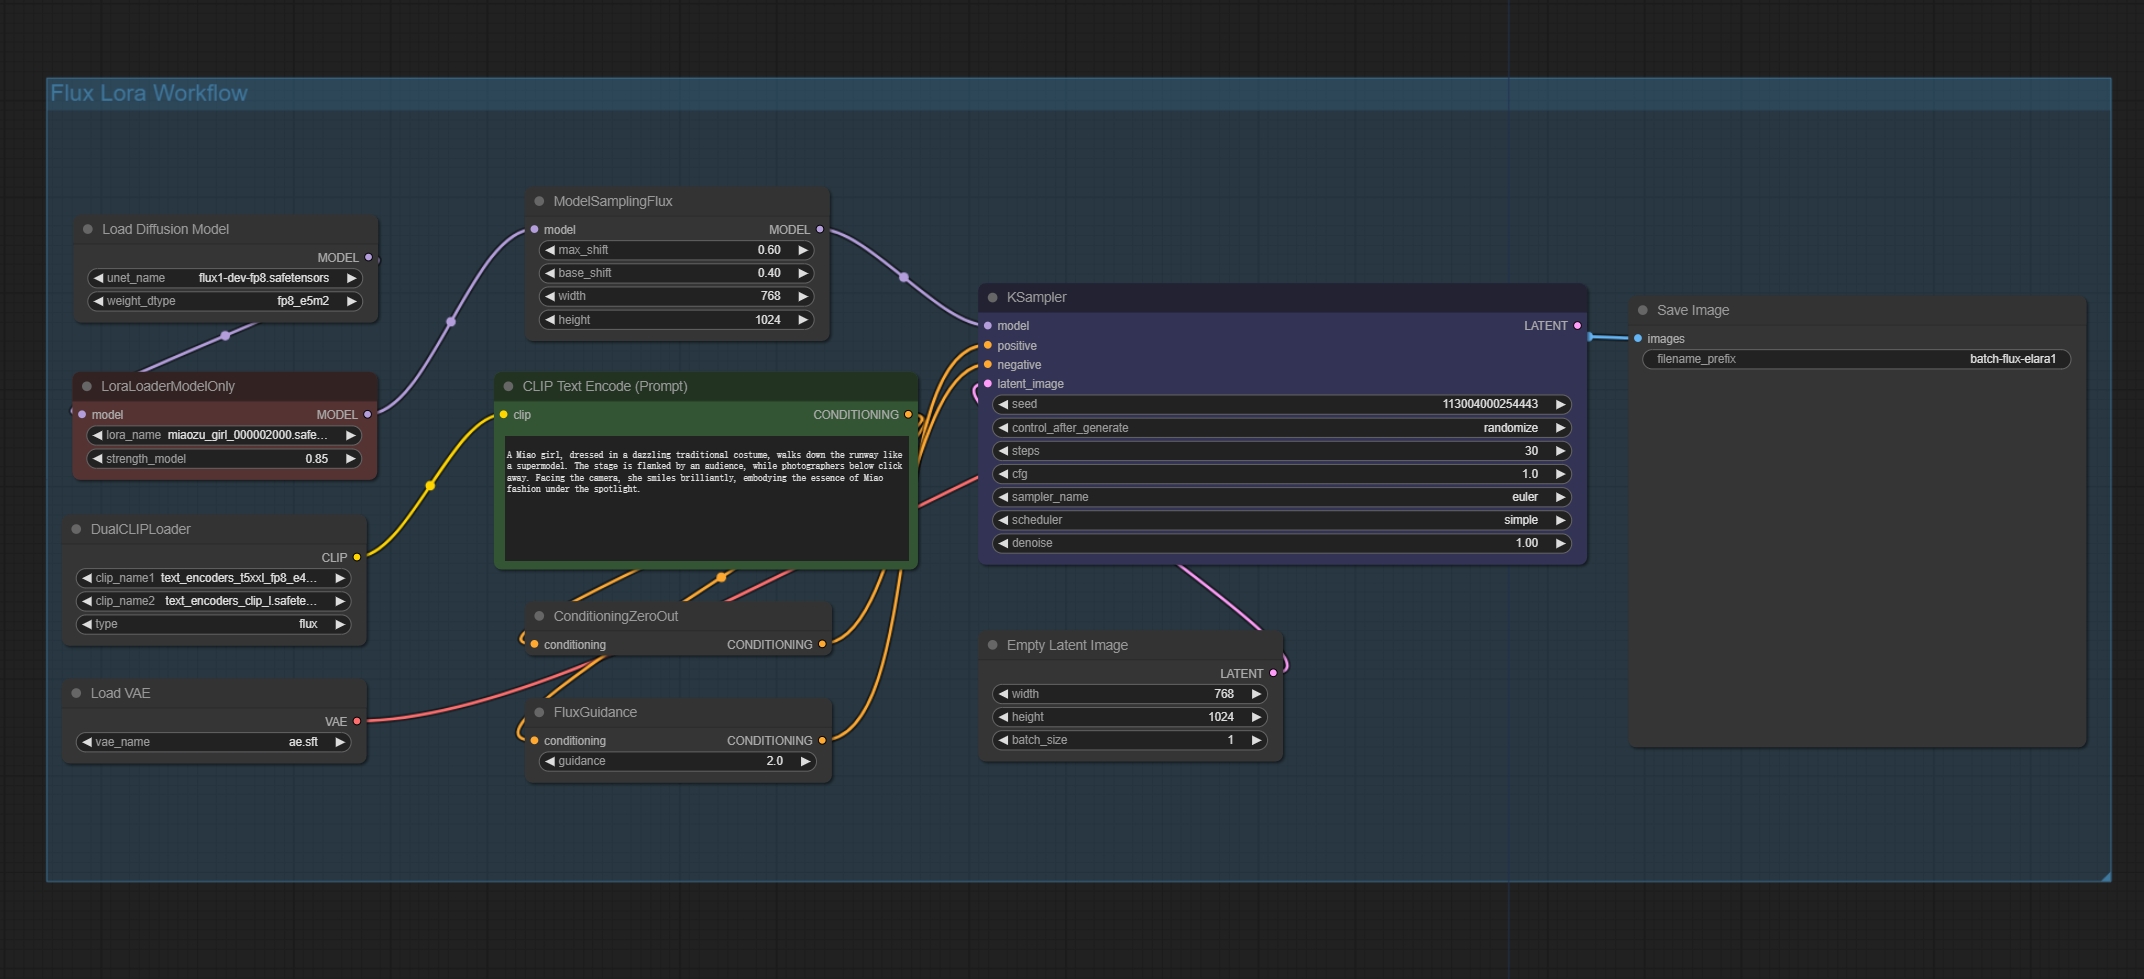This screenshot has width=2144, height=979.
Task: Open the sampler_name dropdown in KSampler
Action: click(1281, 497)
